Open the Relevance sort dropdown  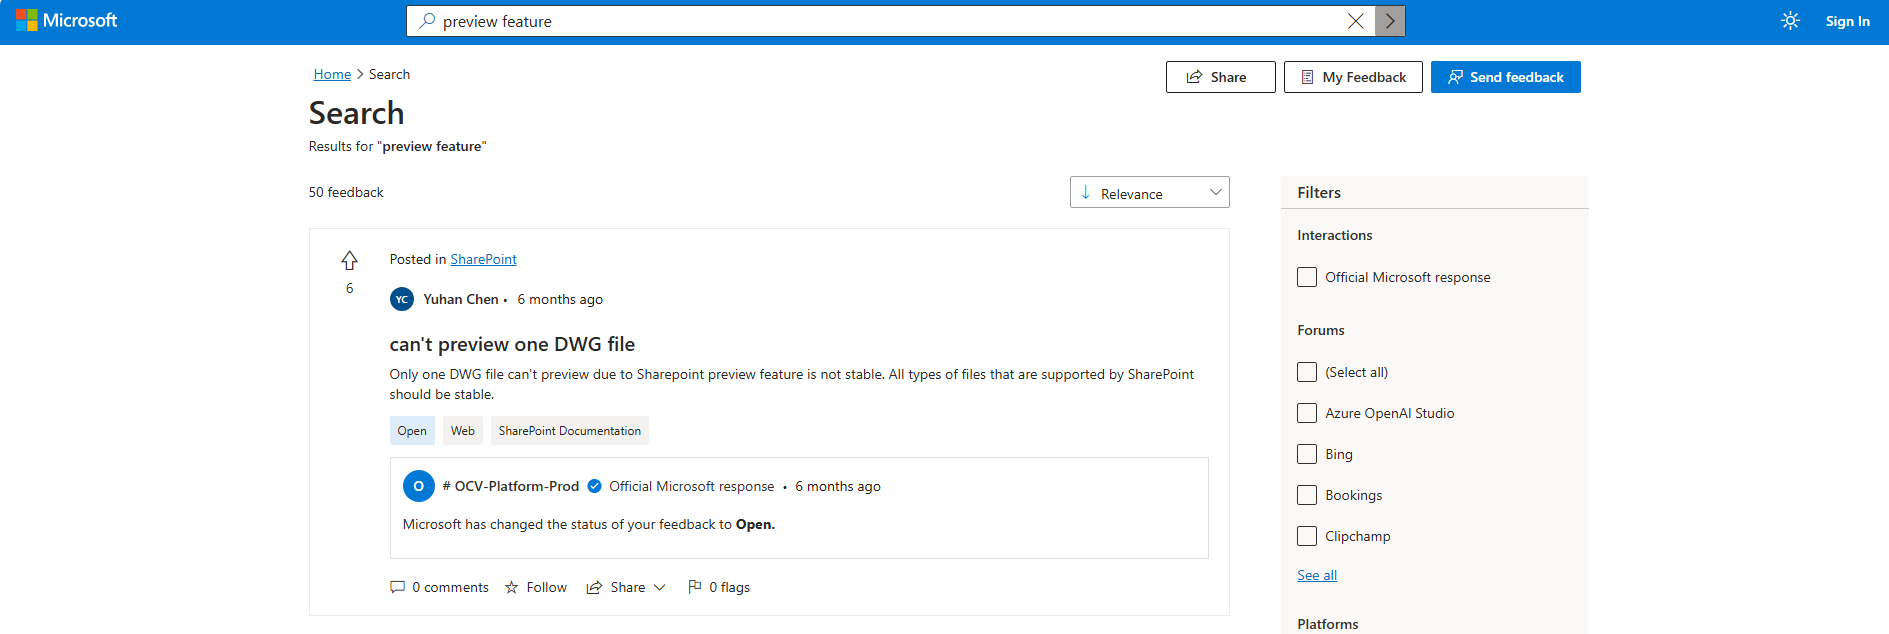point(1149,192)
